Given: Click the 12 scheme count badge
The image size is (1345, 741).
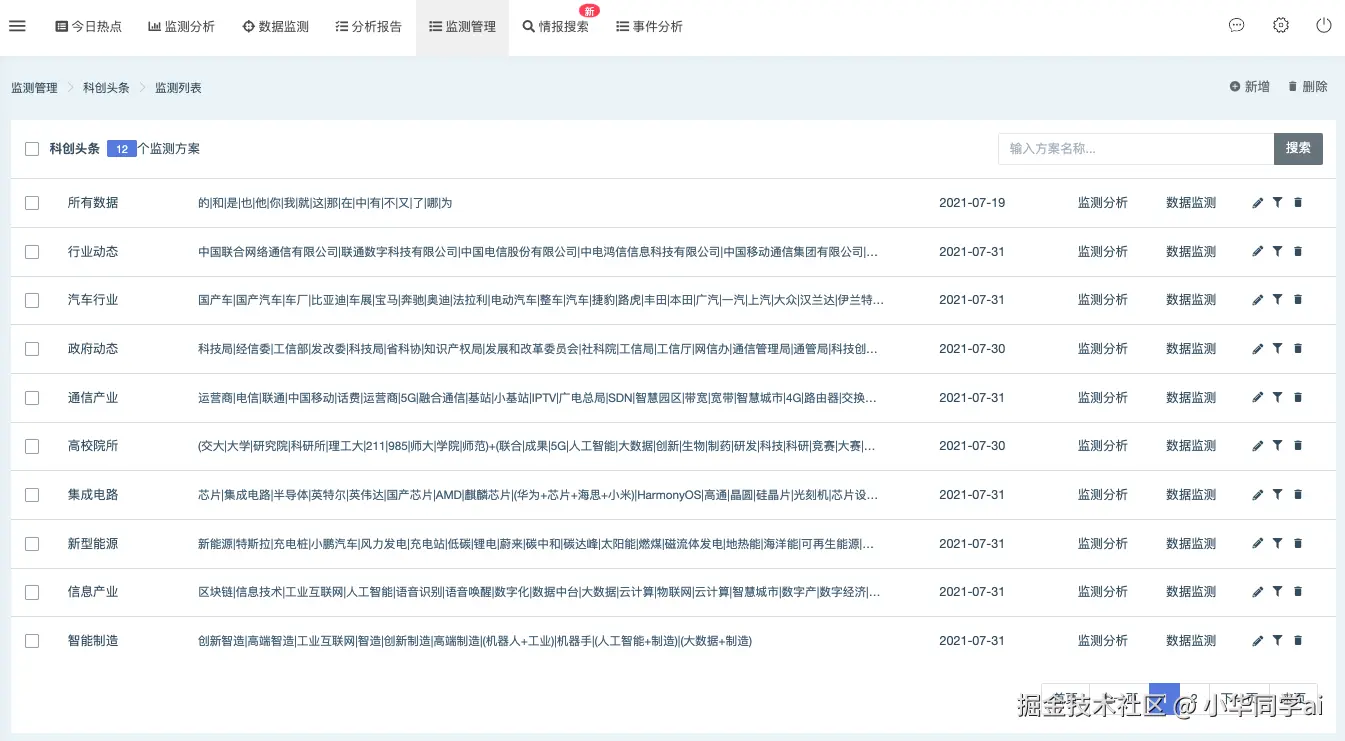Looking at the screenshot, I should coord(121,149).
